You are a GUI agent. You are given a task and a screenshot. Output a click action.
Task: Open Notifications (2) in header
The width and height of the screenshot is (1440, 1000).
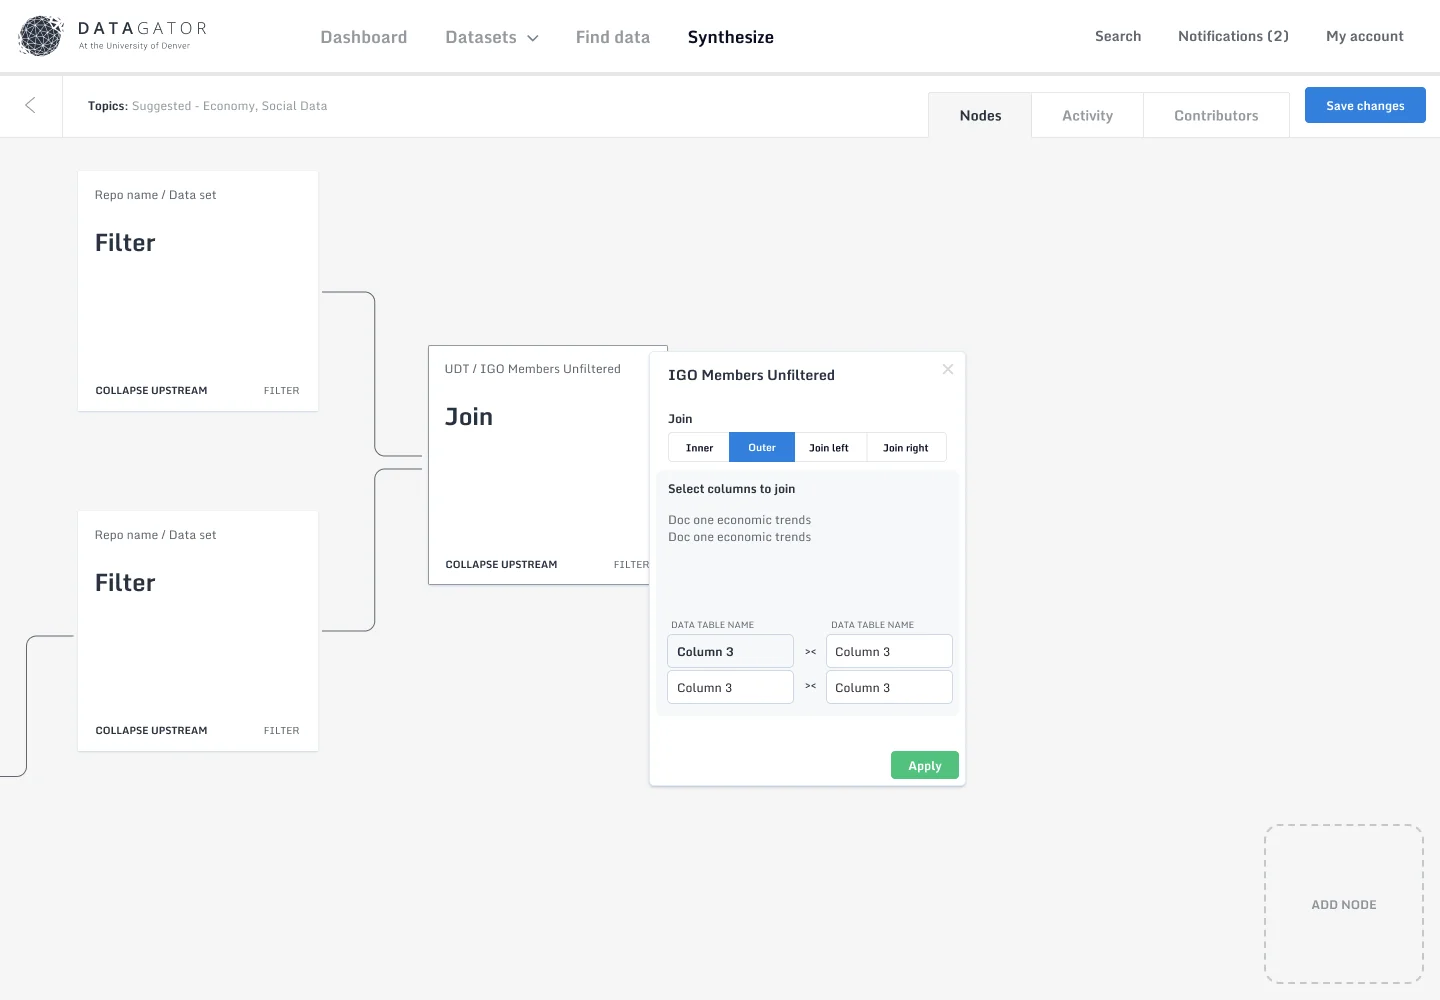point(1233,36)
